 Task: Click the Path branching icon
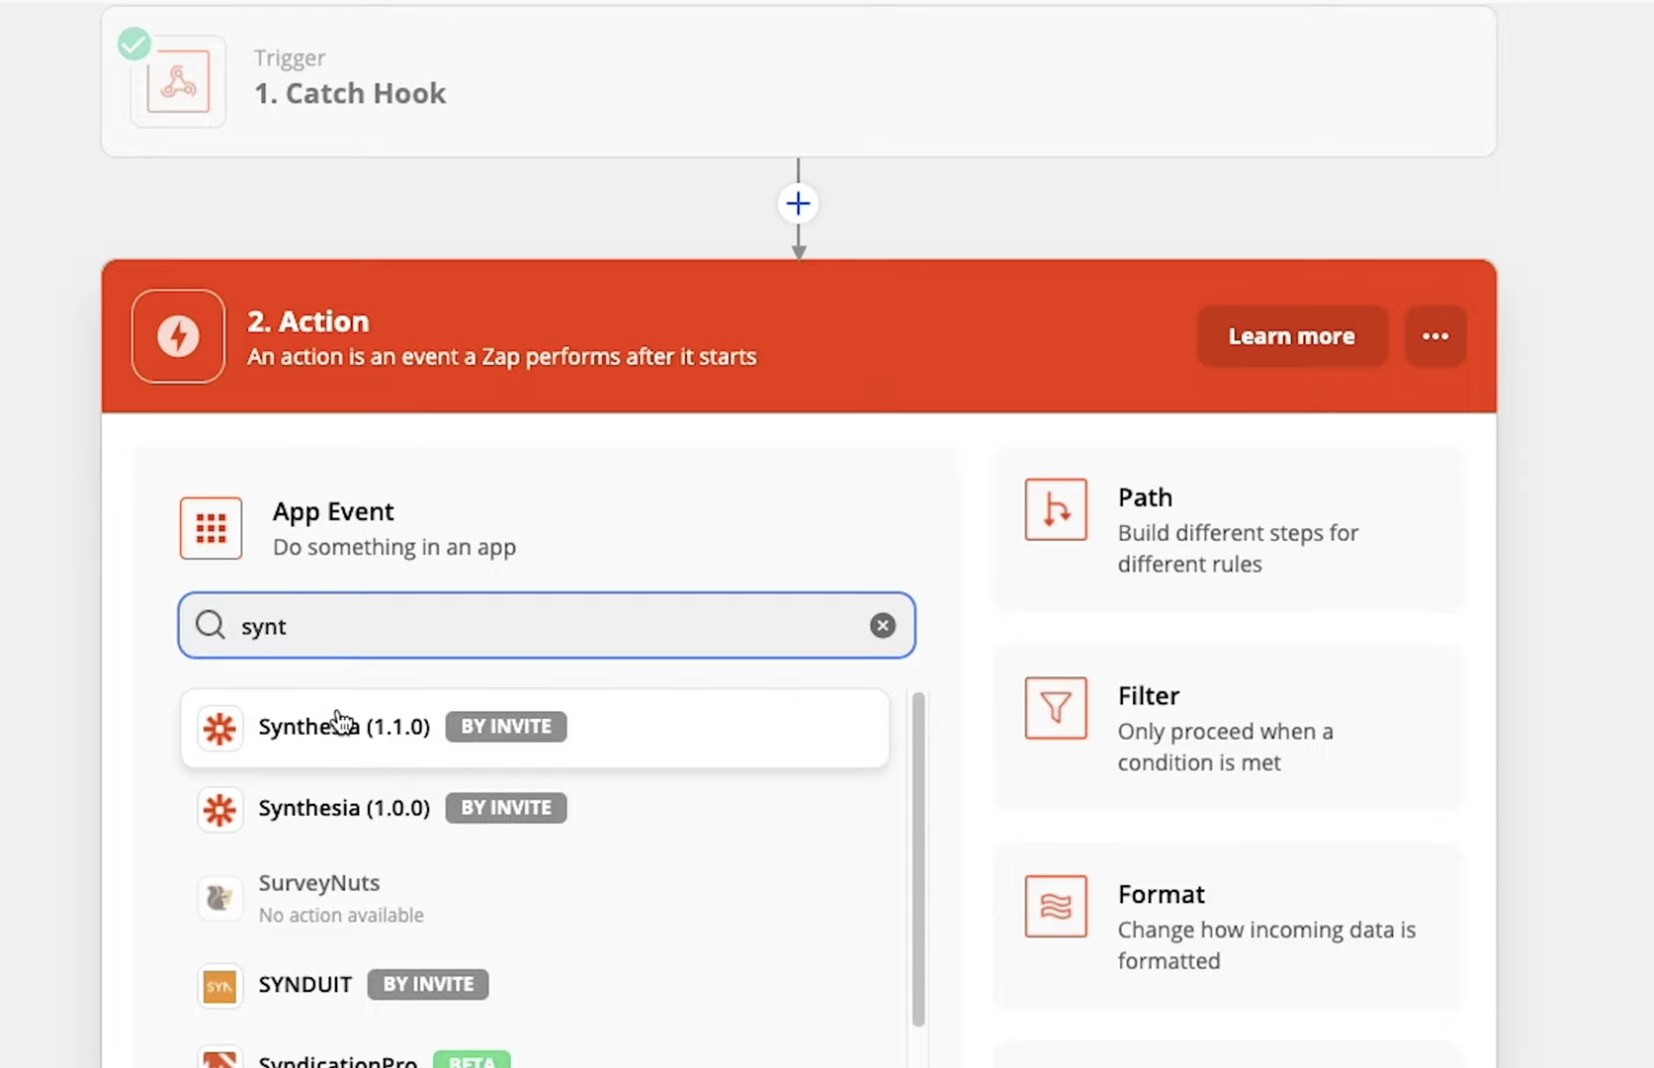(x=1056, y=510)
